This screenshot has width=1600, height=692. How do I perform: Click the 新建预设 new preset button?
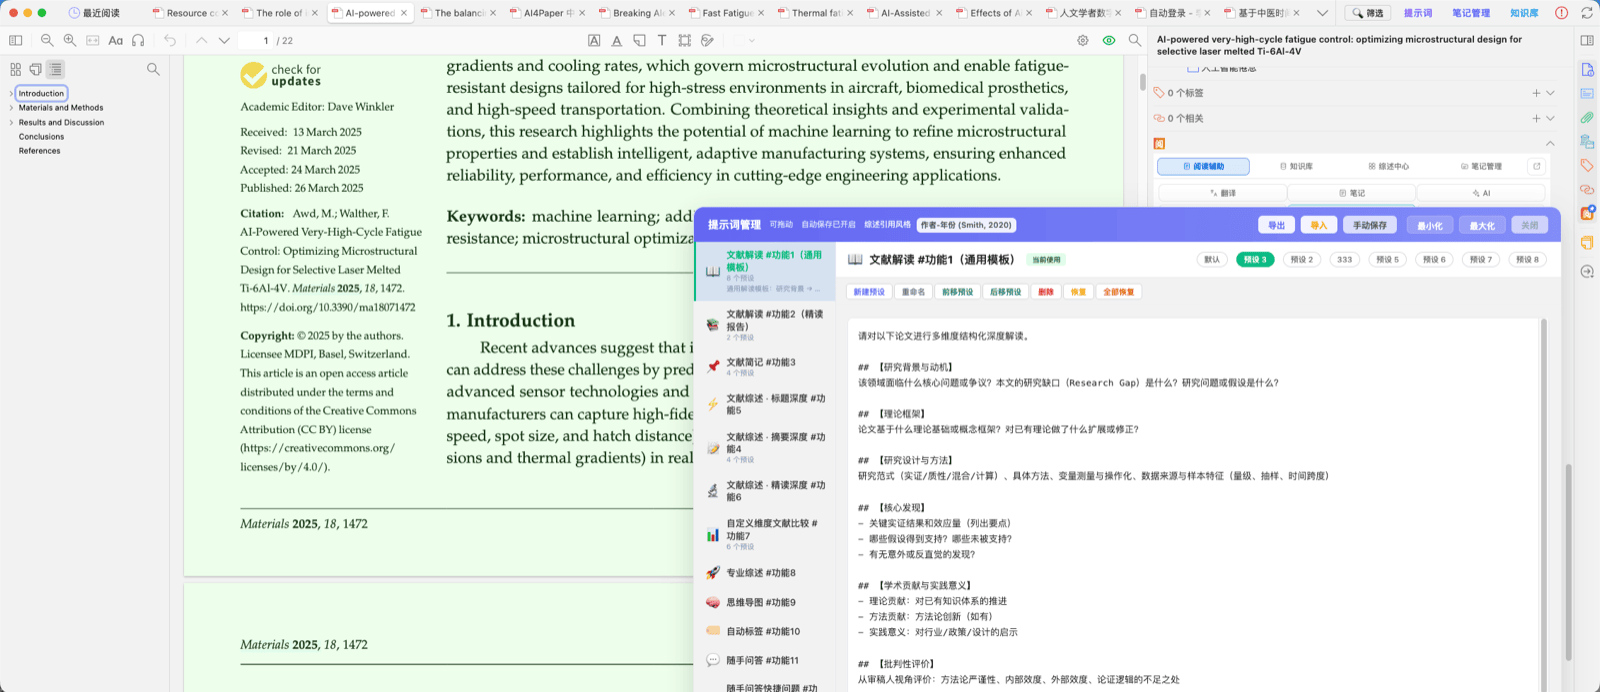pyautogui.click(x=869, y=292)
